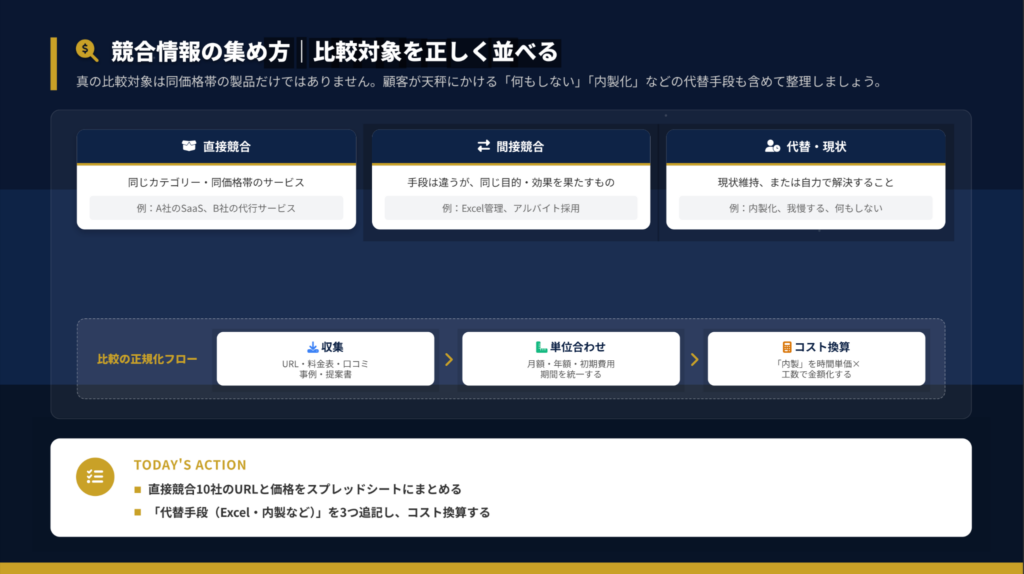Click the example box reading 内製化、我慢する、何もしない
Viewport: 1024px width, 574px height.
[805, 208]
